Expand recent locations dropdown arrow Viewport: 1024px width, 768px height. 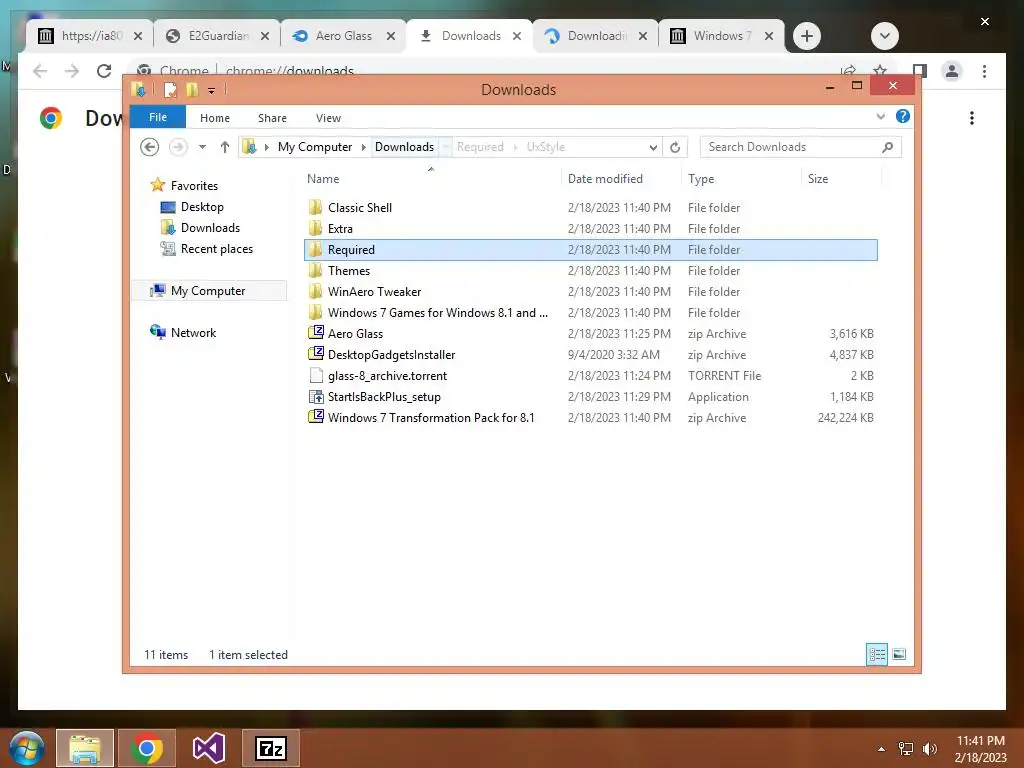pos(202,147)
